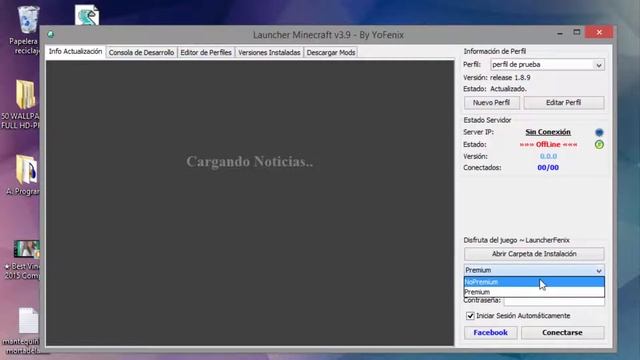640x360 pixels.
Task: Click the green refresh server icon
Action: tap(599, 144)
